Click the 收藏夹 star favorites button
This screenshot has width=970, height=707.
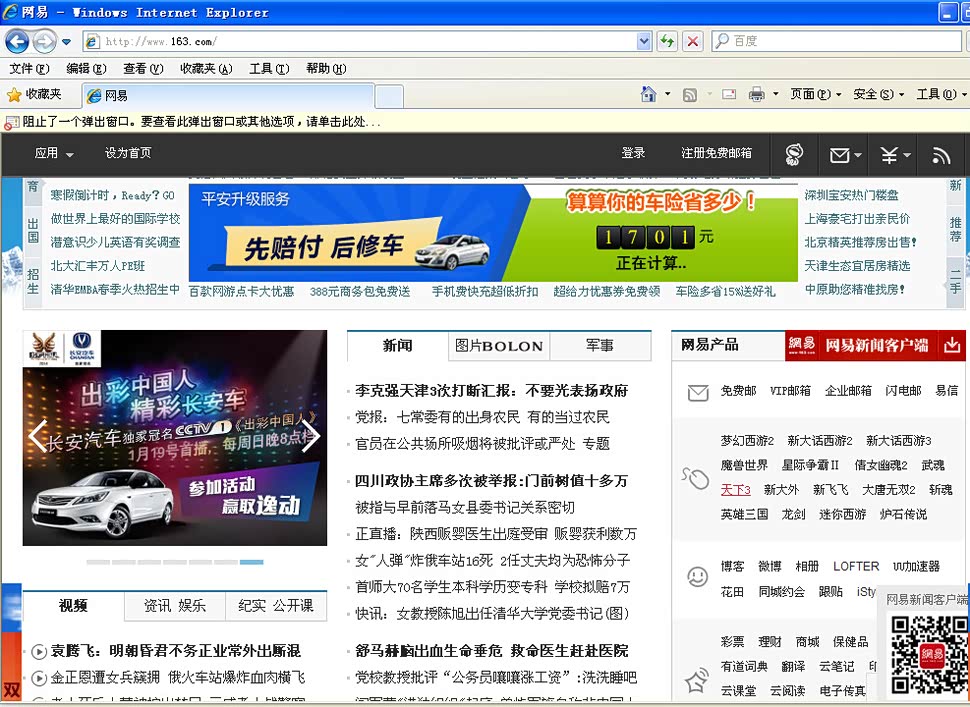34,95
